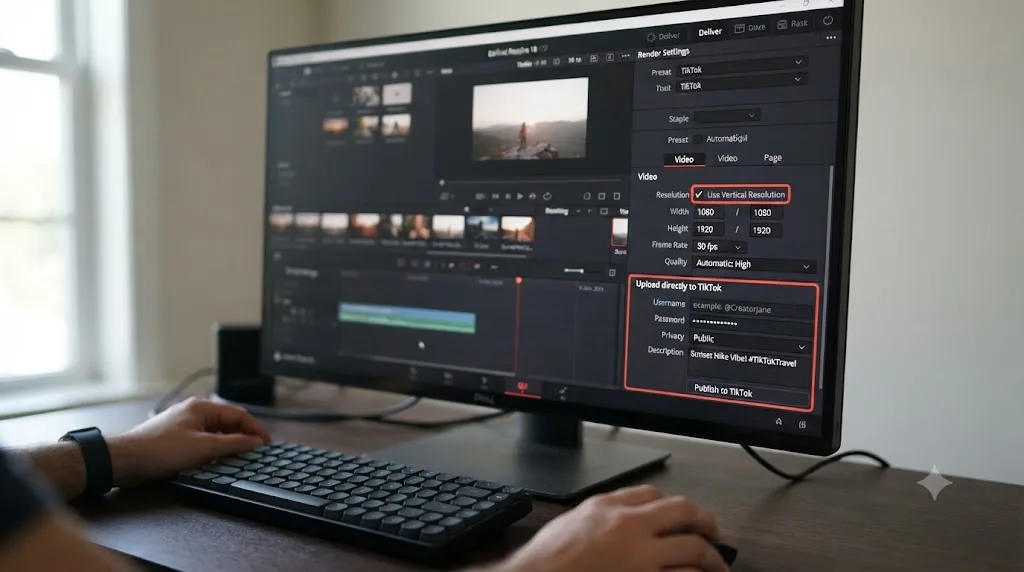This screenshot has width=1024, height=572.
Task: Open the highlighted Deliver page tab
Action: pyautogui.click(x=709, y=32)
